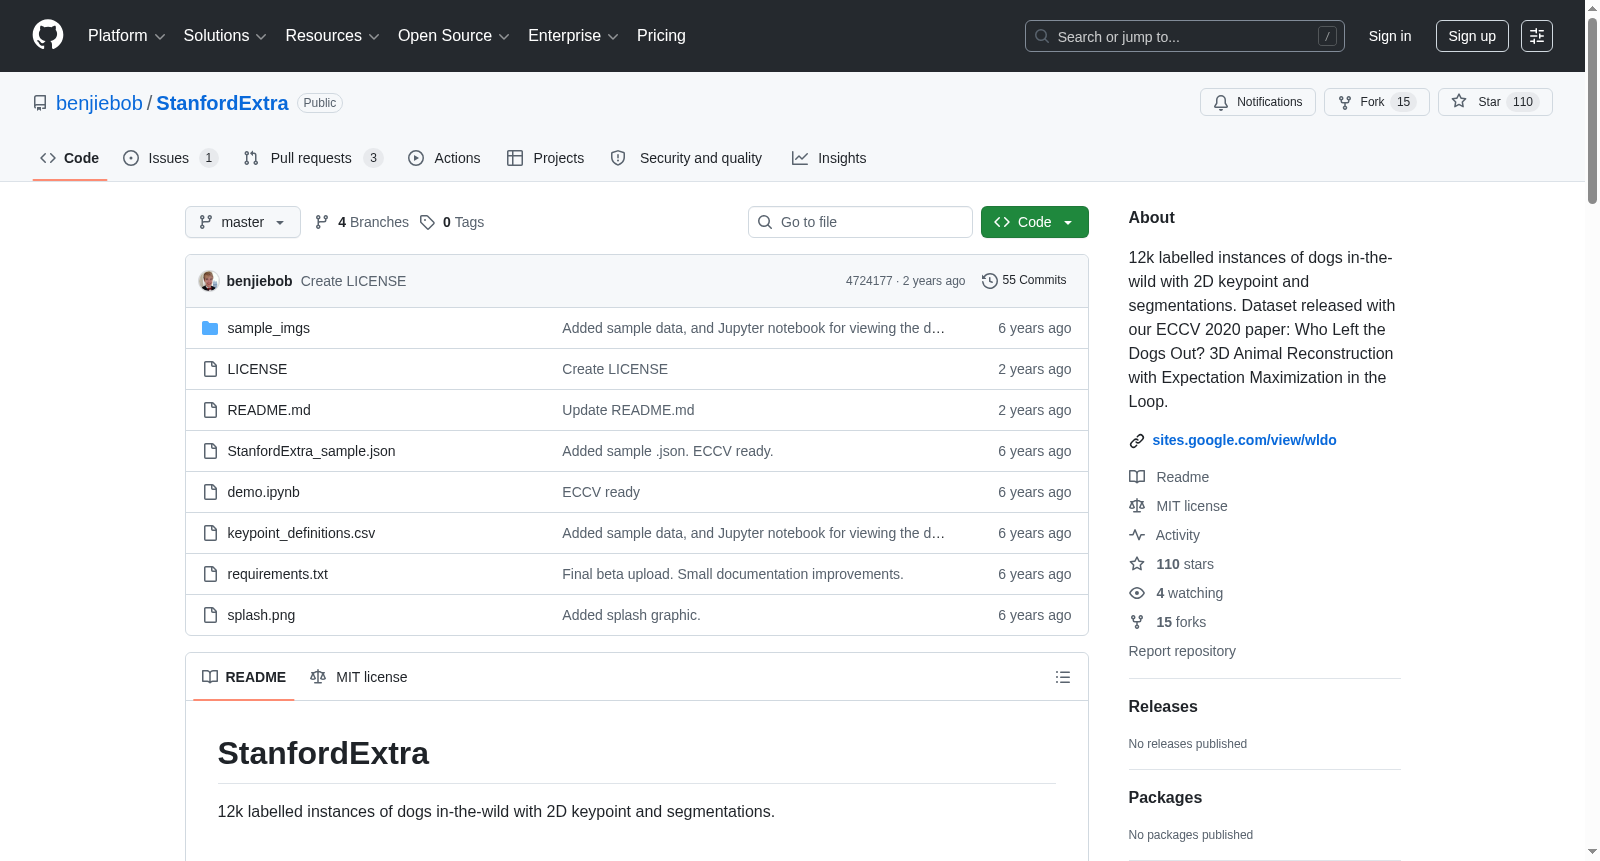
Task: Click the Readme book icon in About
Action: [1137, 477]
